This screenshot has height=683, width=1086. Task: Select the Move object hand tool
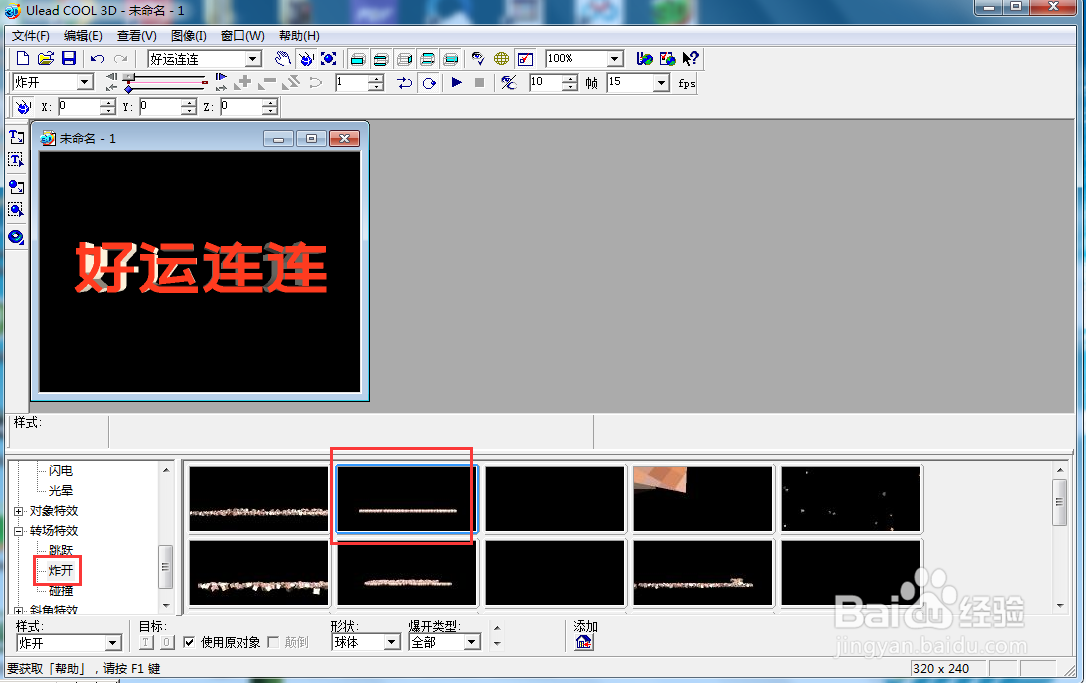click(283, 59)
